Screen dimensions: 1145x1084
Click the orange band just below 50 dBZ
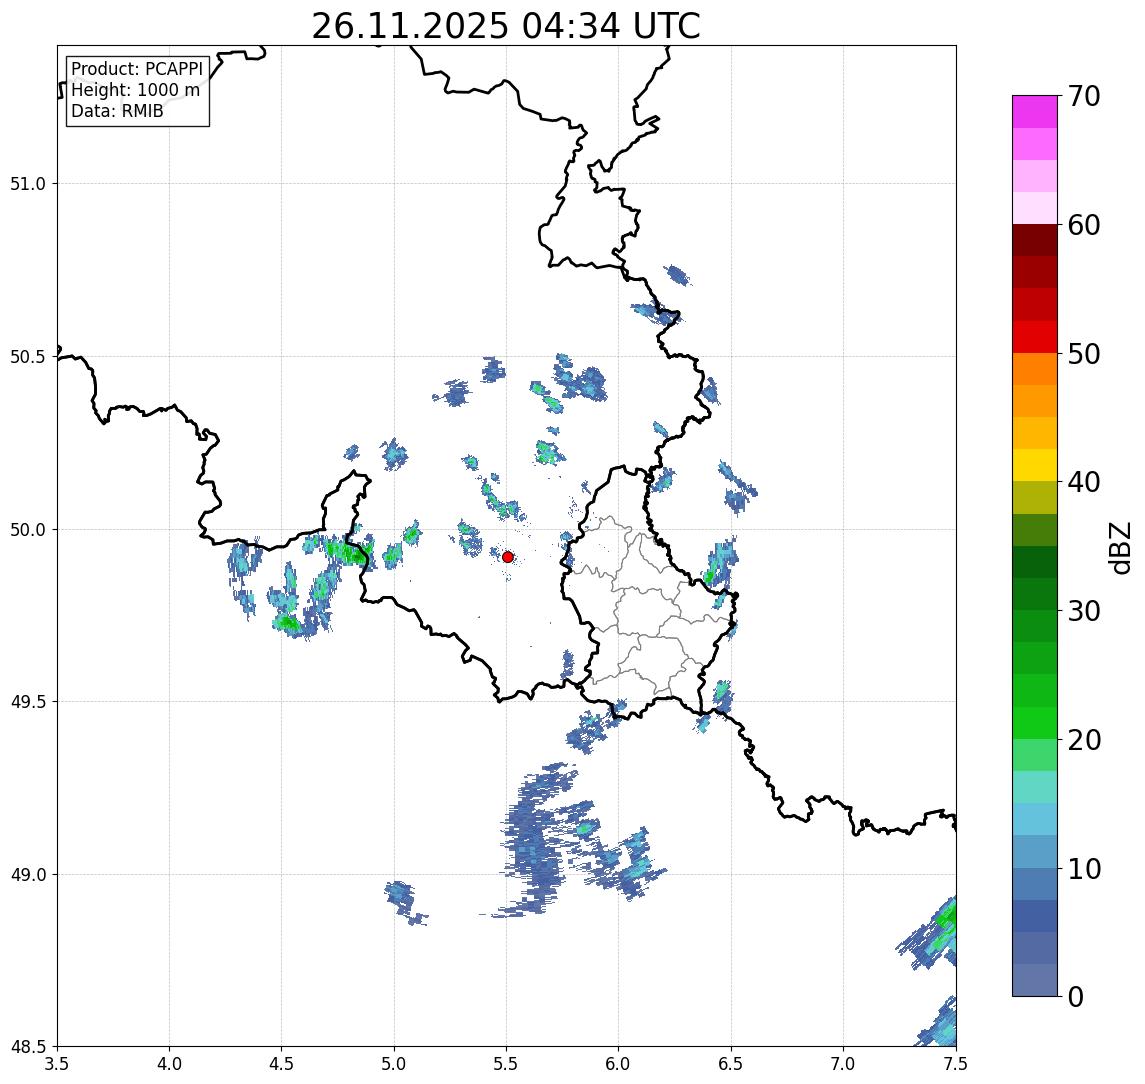pyautogui.click(x=1035, y=369)
